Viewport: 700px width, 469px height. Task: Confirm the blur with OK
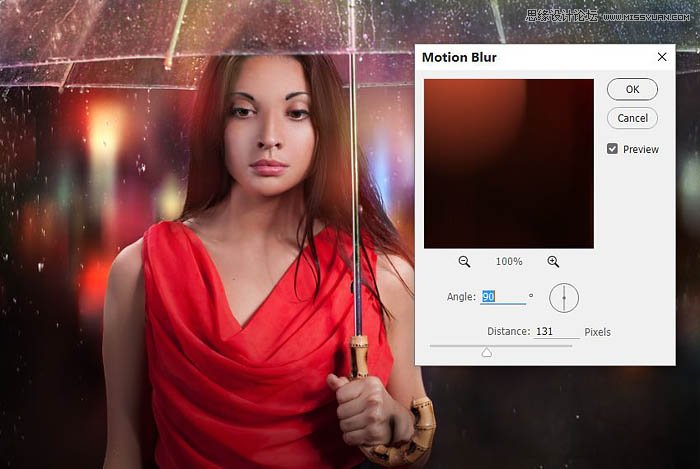pyautogui.click(x=632, y=89)
